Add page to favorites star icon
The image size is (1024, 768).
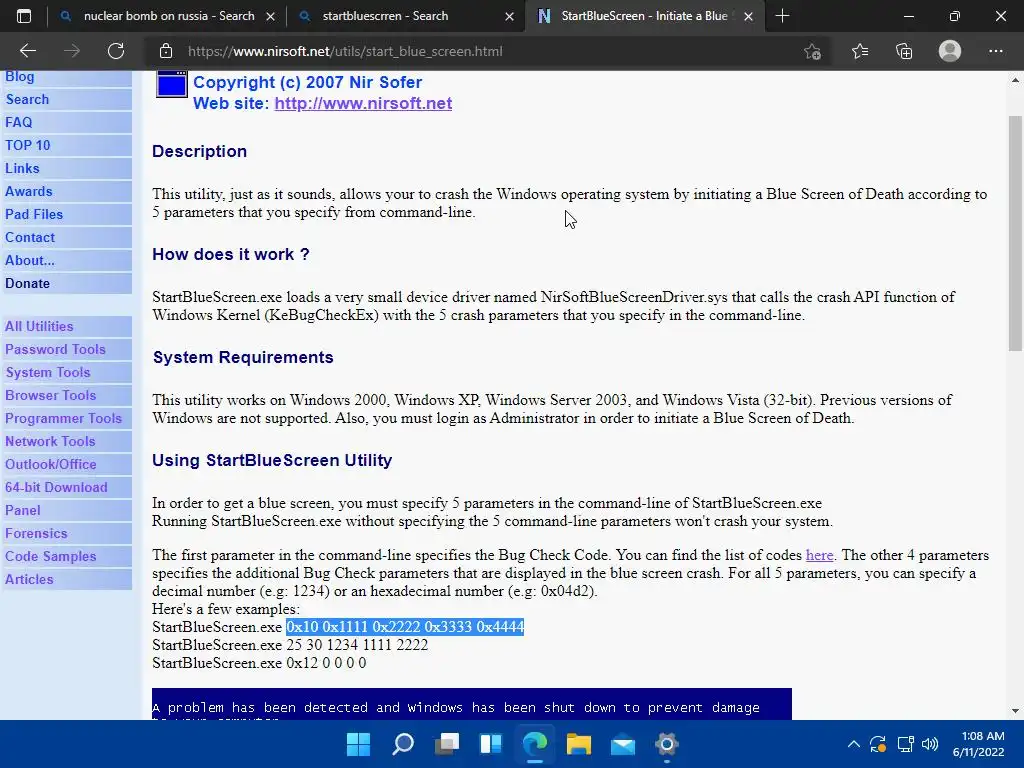pyautogui.click(x=812, y=51)
